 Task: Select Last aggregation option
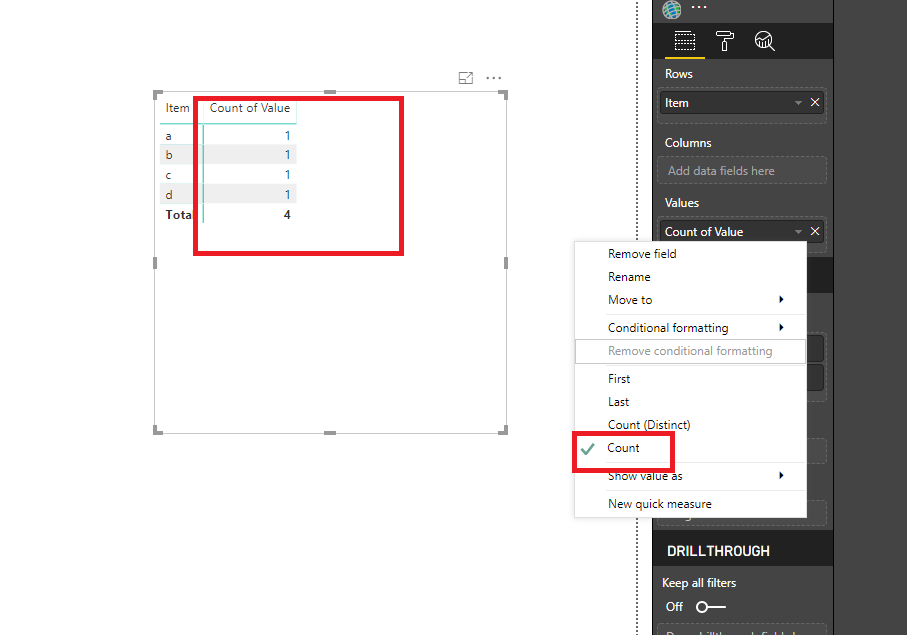click(x=691, y=402)
